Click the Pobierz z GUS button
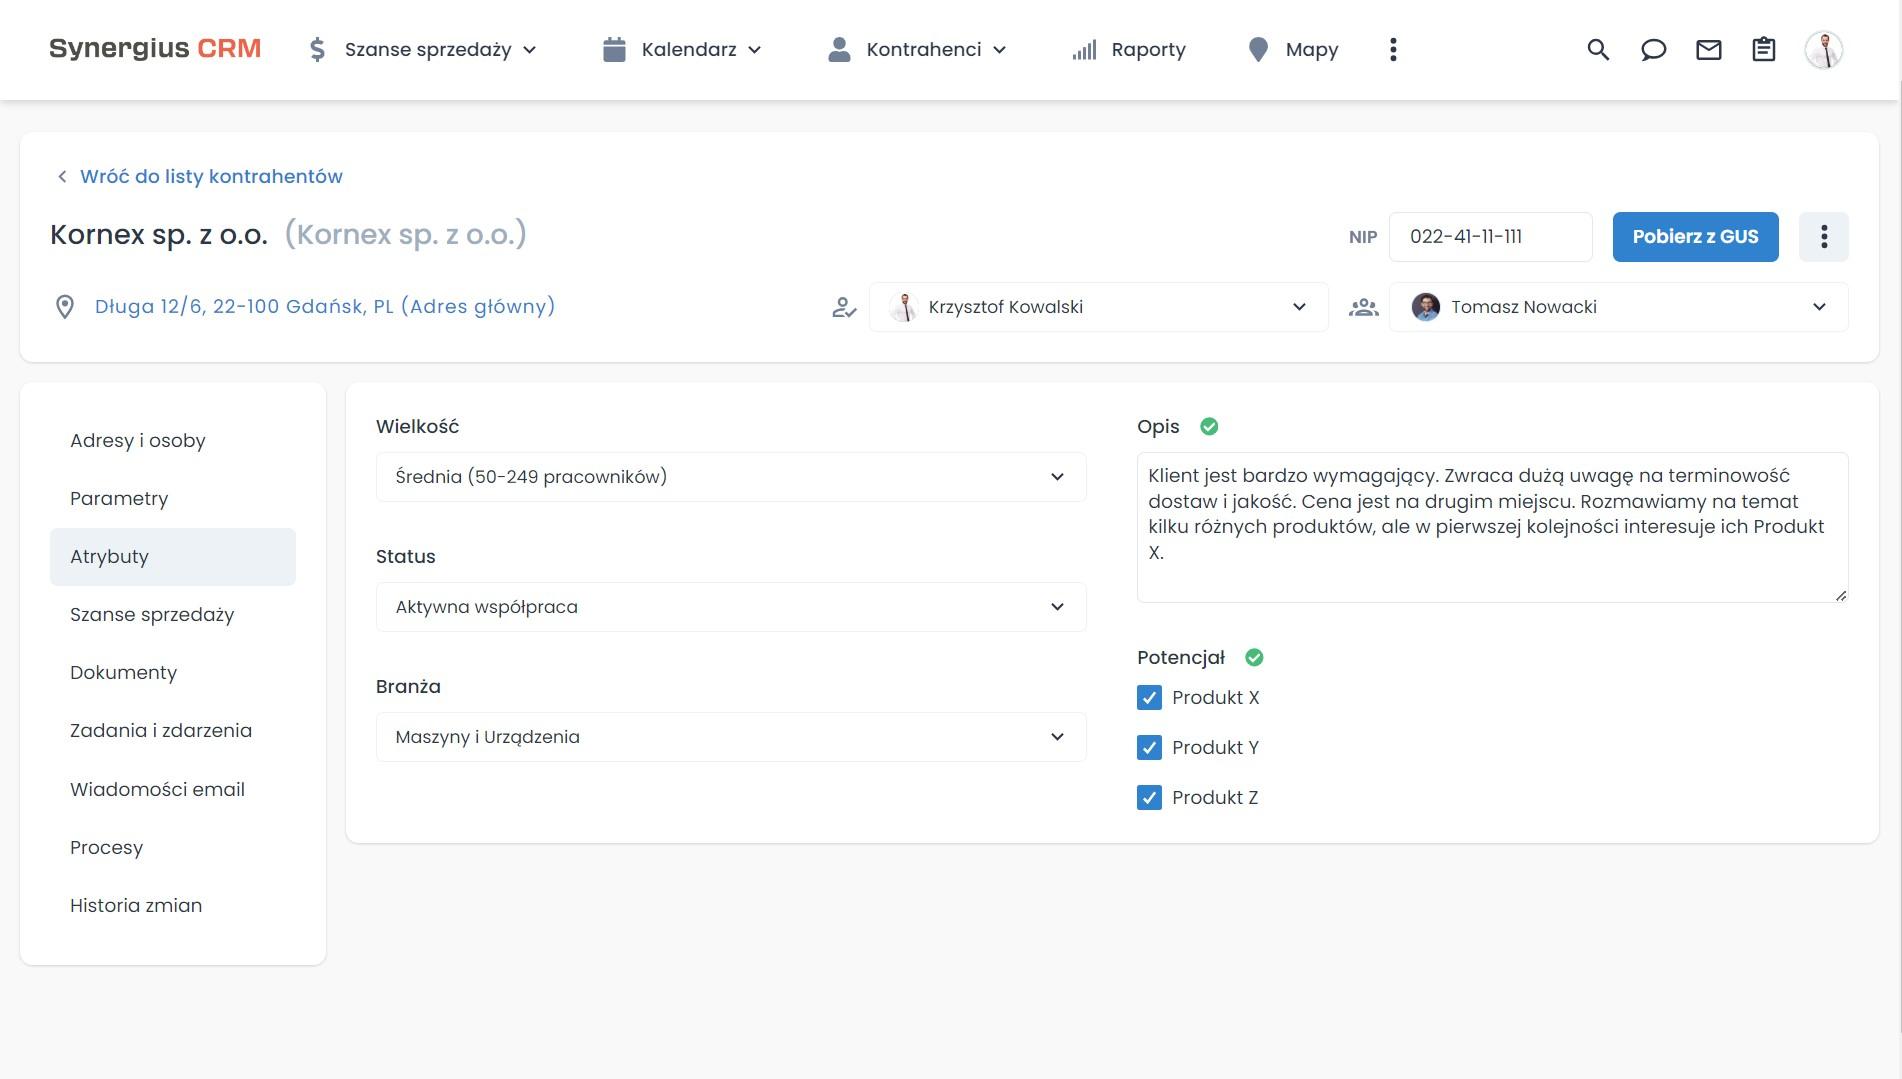This screenshot has width=1902, height=1079. click(x=1695, y=237)
